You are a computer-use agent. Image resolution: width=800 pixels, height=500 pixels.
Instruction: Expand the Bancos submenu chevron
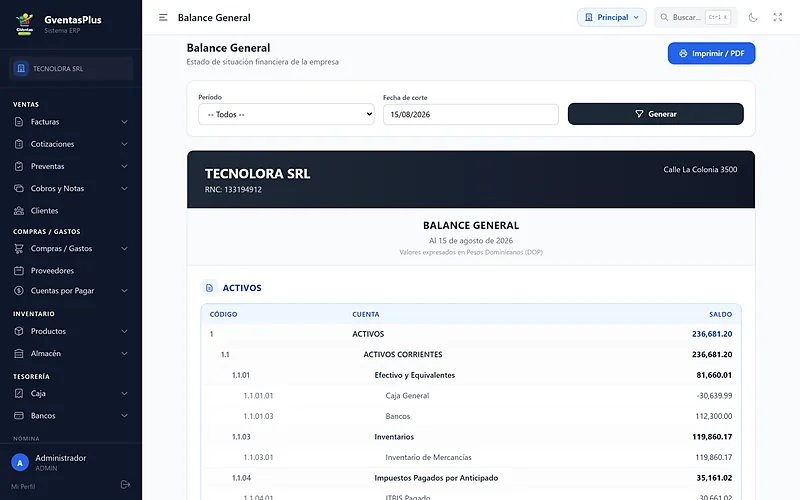click(x=124, y=416)
